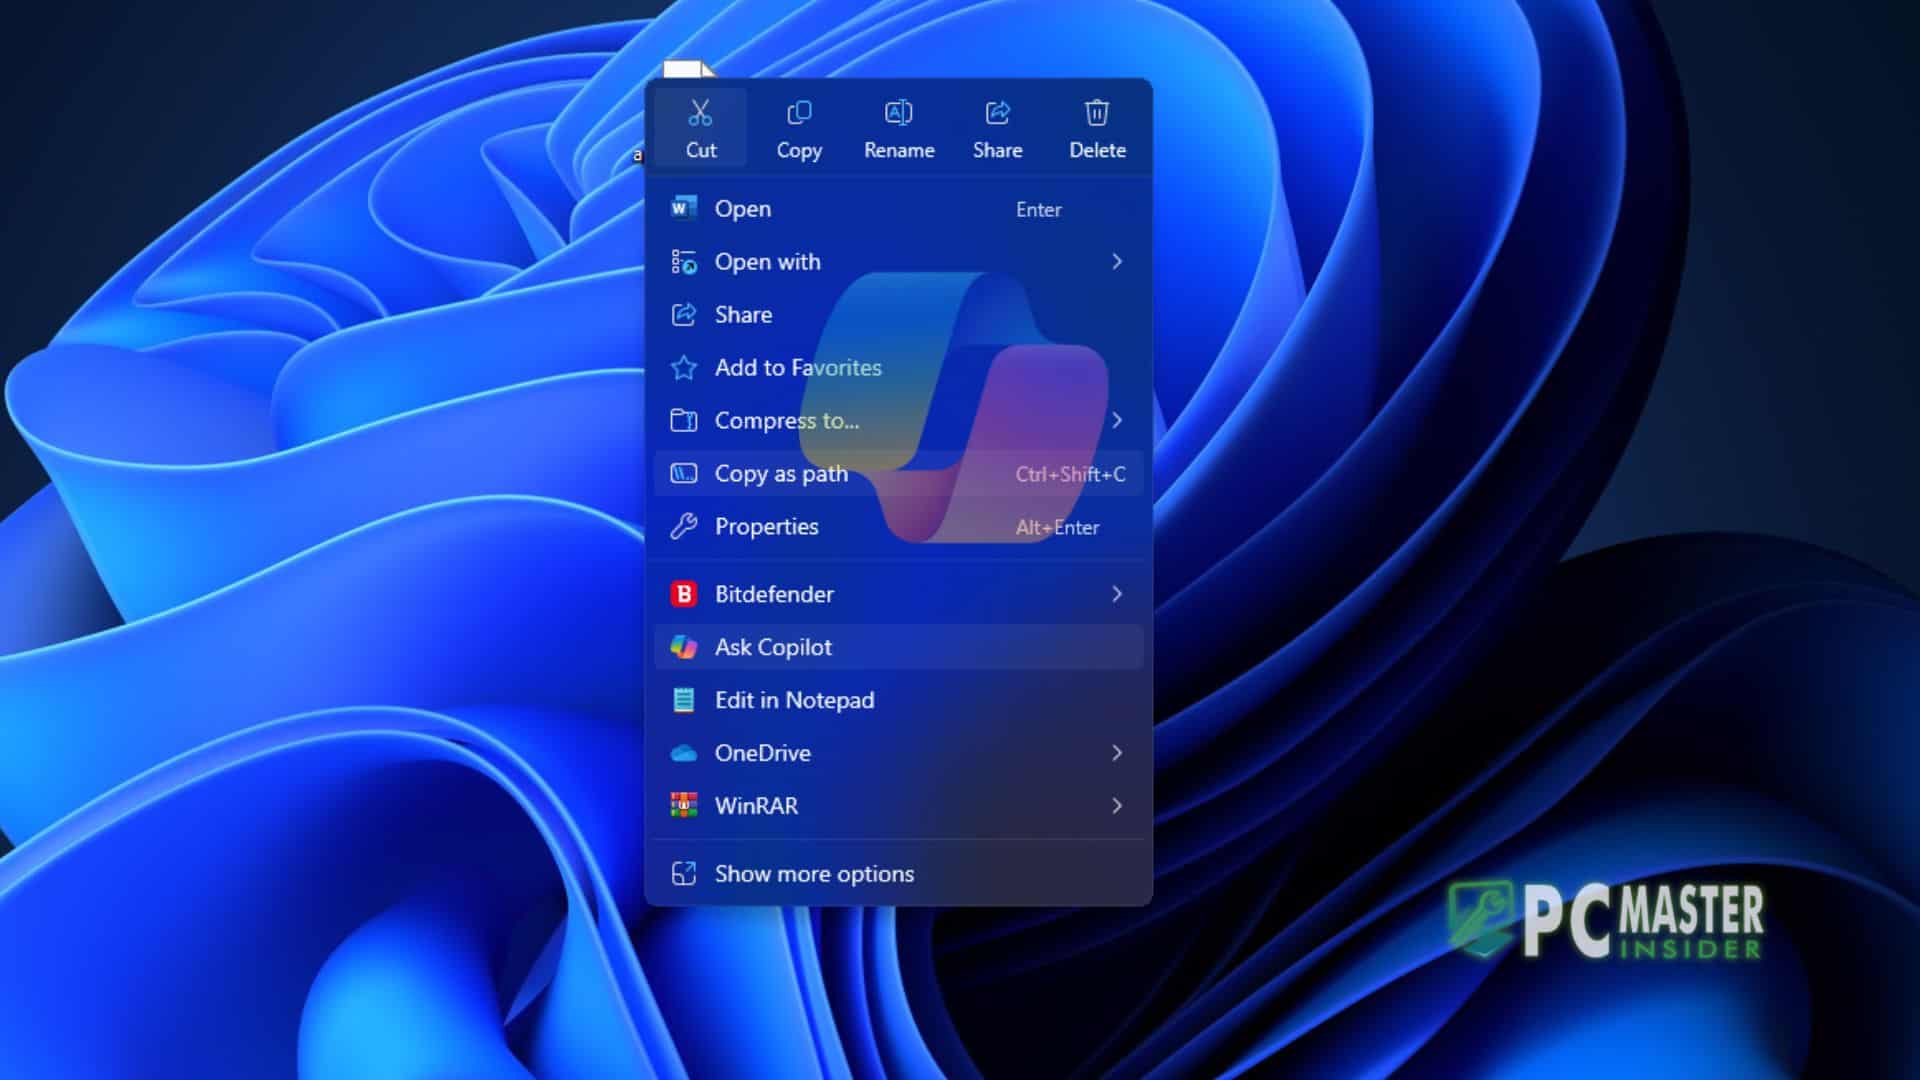Open the OneDrive submenu chevron
This screenshot has height=1080, width=1920.
pyautogui.click(x=1117, y=753)
